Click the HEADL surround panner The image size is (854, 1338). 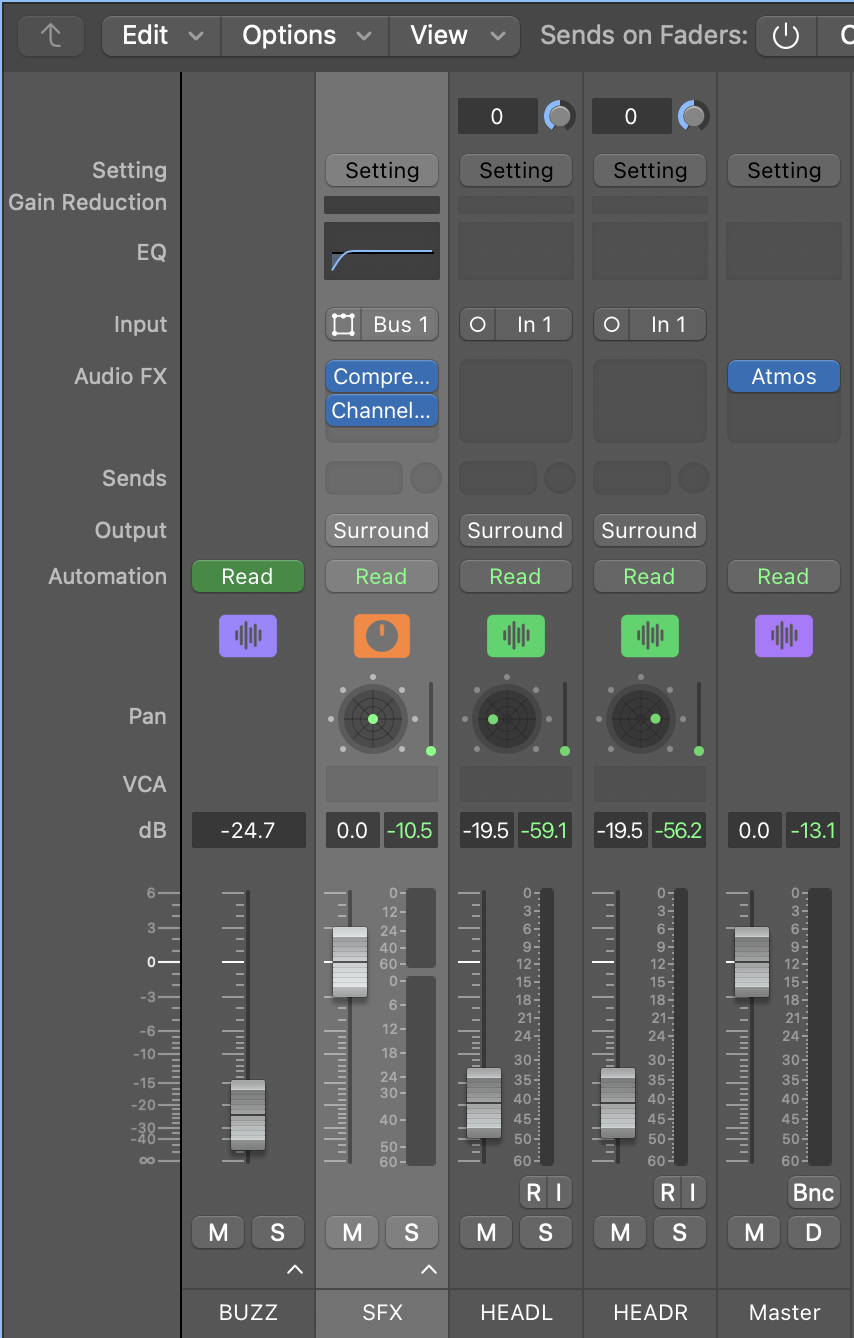[506, 719]
